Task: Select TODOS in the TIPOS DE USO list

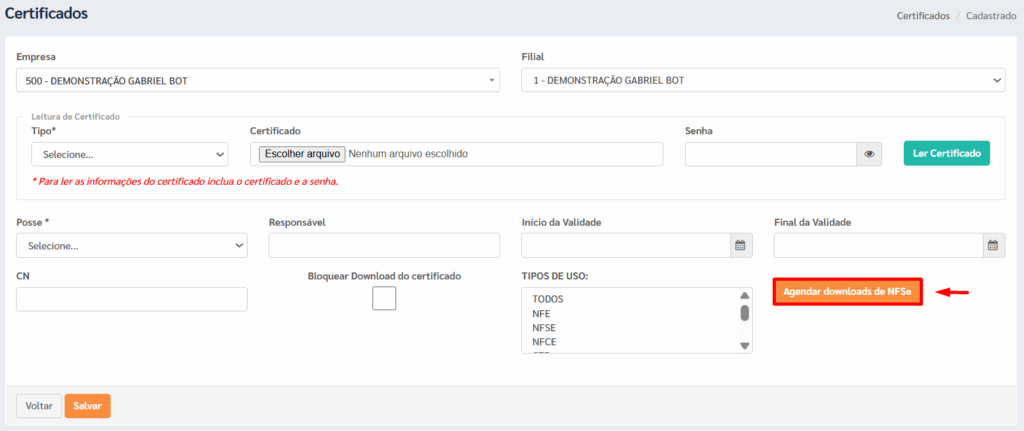Action: pyautogui.click(x=548, y=298)
